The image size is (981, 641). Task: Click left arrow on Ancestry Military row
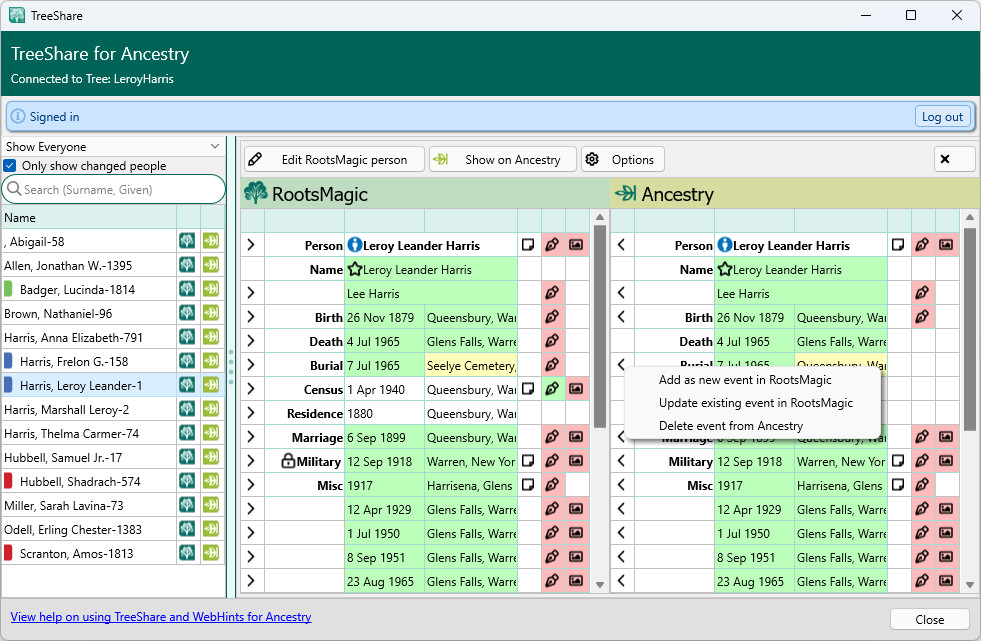(x=621, y=461)
